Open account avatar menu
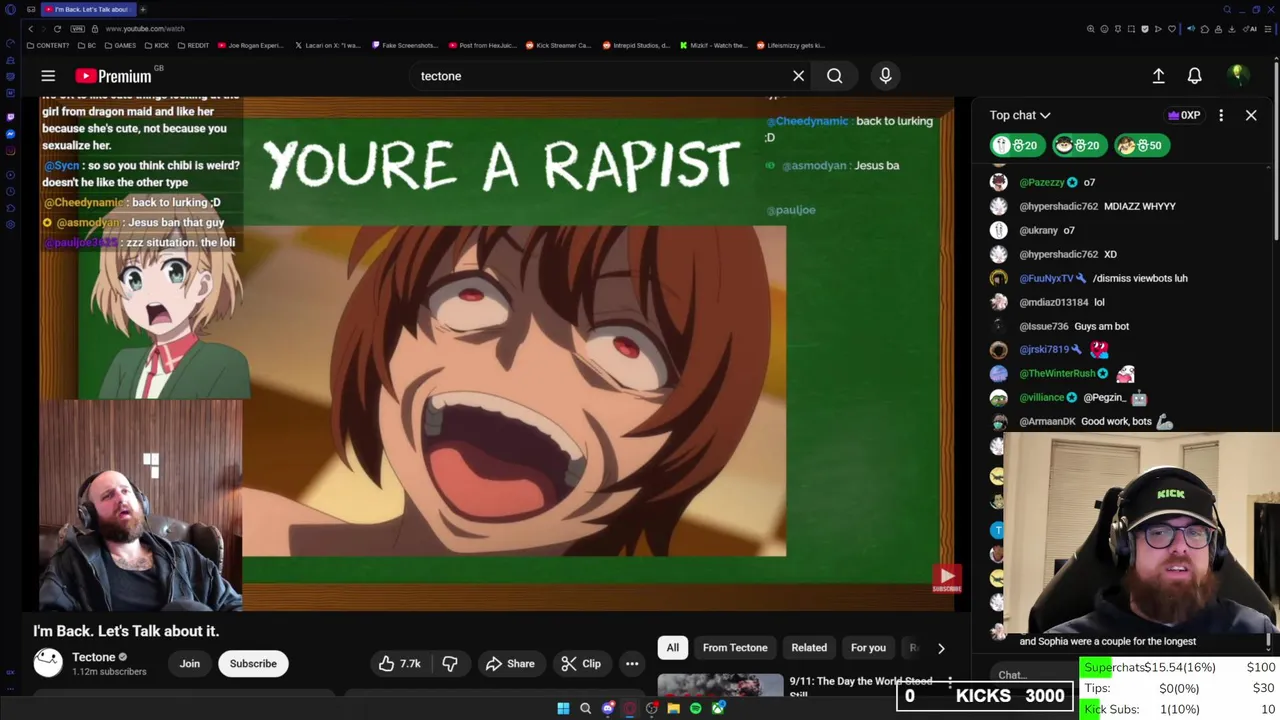1280x720 pixels. [1237, 76]
